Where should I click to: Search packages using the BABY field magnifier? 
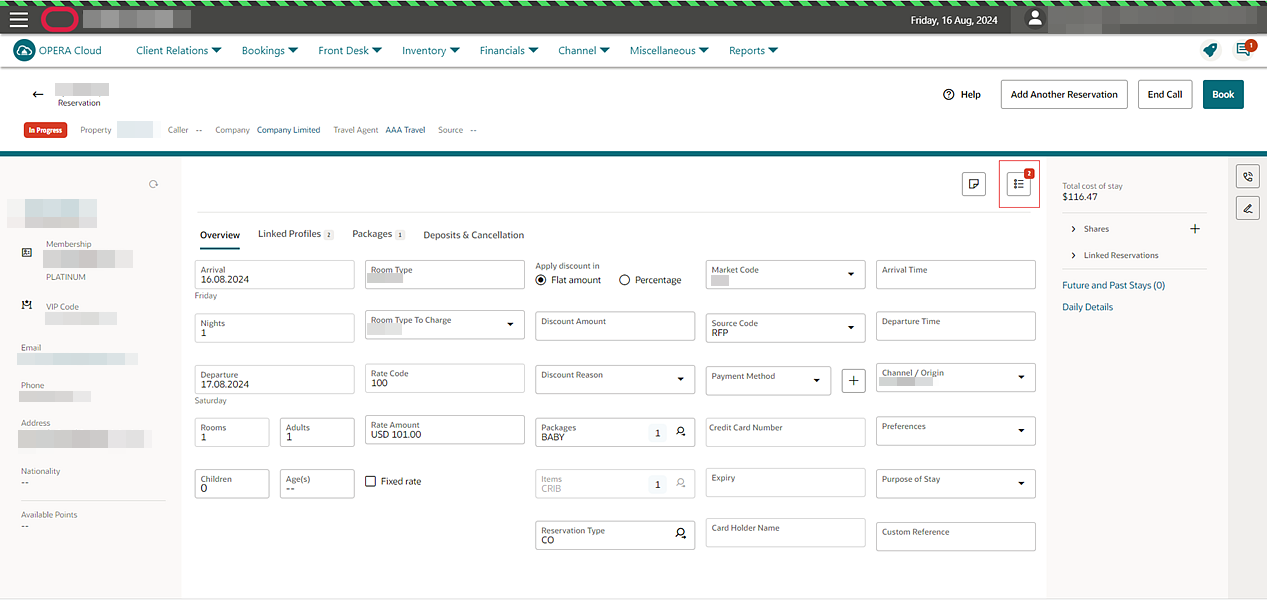tap(681, 432)
